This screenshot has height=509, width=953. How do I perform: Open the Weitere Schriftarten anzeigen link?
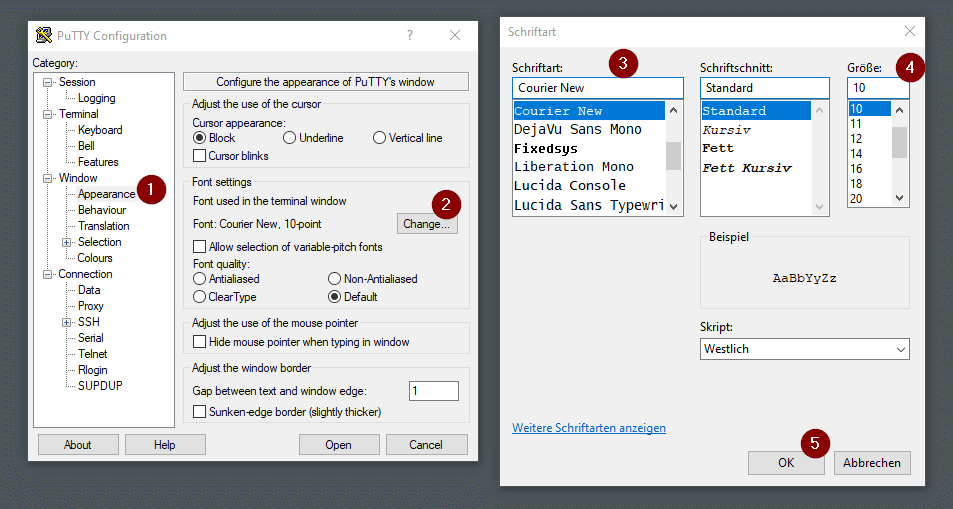coord(588,428)
